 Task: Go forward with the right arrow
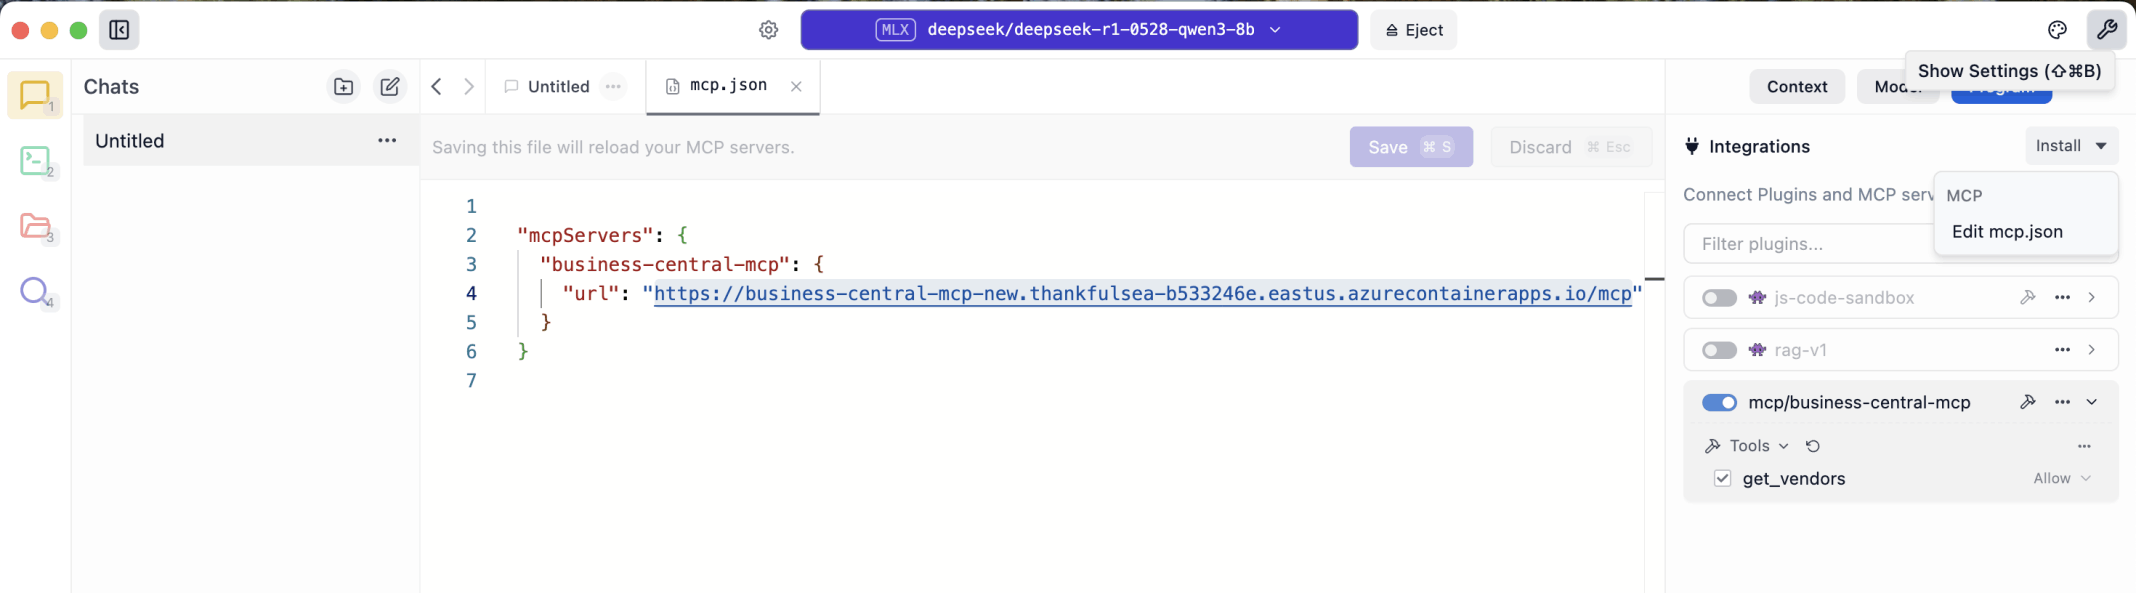pyautogui.click(x=469, y=87)
